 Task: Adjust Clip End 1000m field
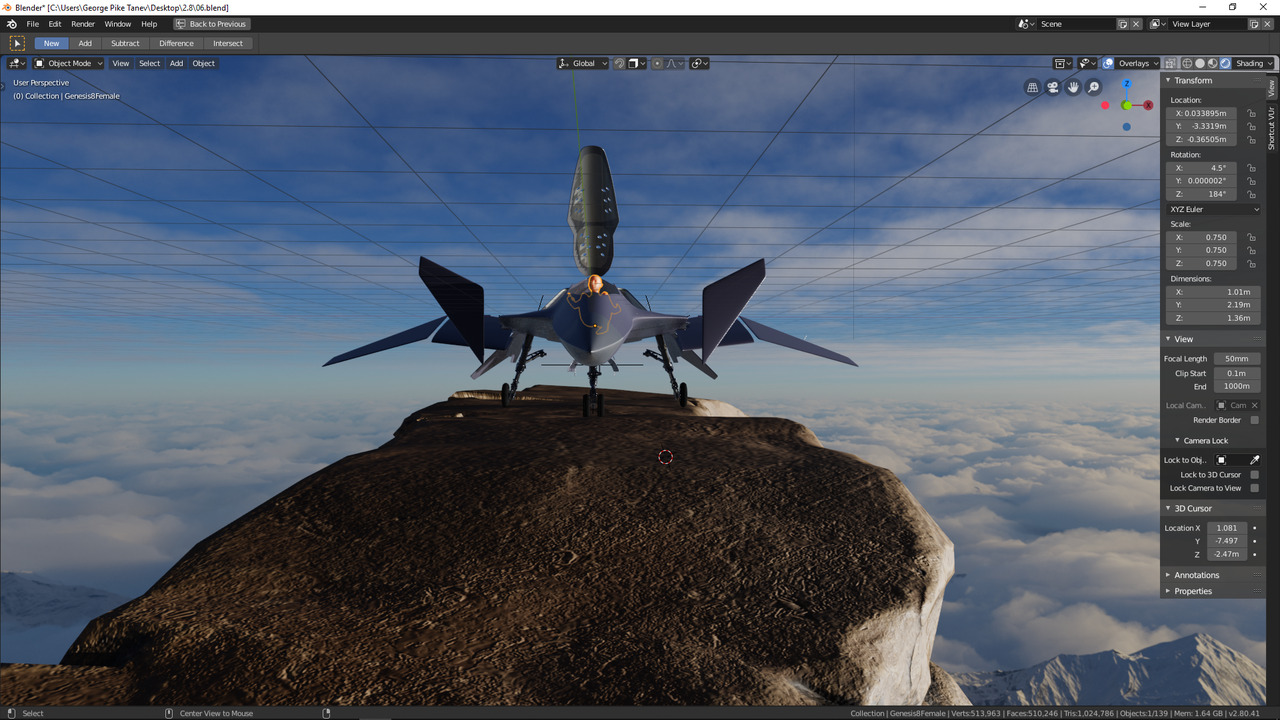tap(1237, 386)
